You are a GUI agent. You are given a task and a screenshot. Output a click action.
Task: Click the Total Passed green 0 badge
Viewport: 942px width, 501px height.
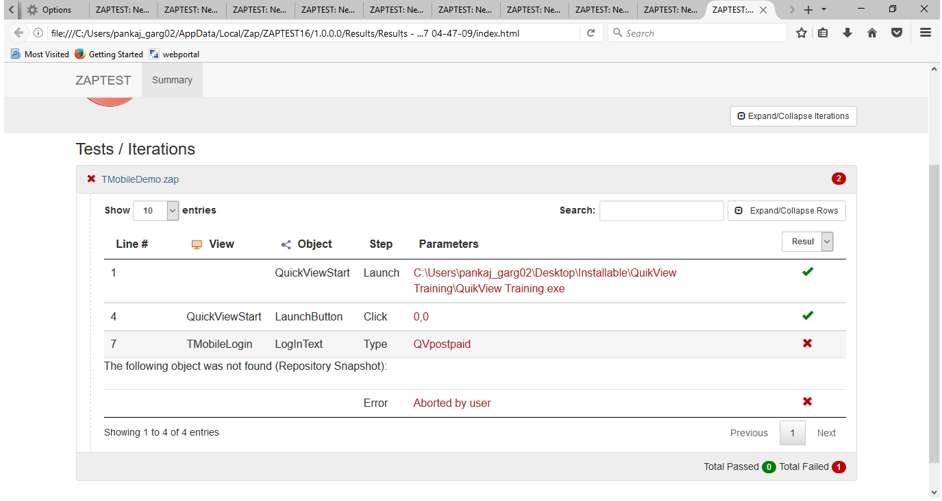tap(768, 467)
